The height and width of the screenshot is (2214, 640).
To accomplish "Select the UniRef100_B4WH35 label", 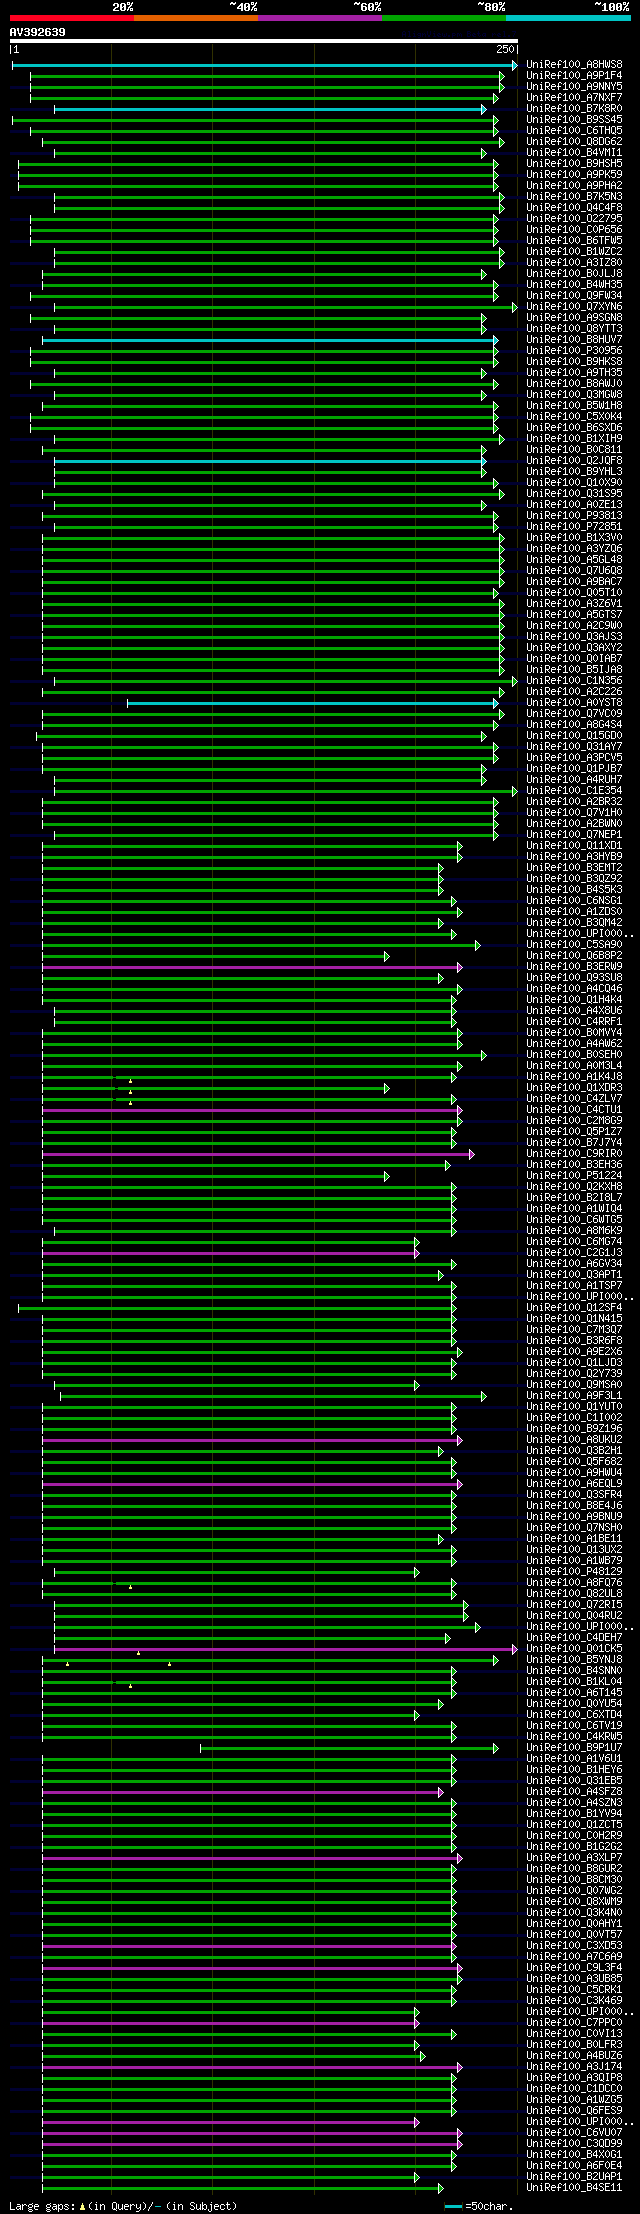I will pos(574,285).
